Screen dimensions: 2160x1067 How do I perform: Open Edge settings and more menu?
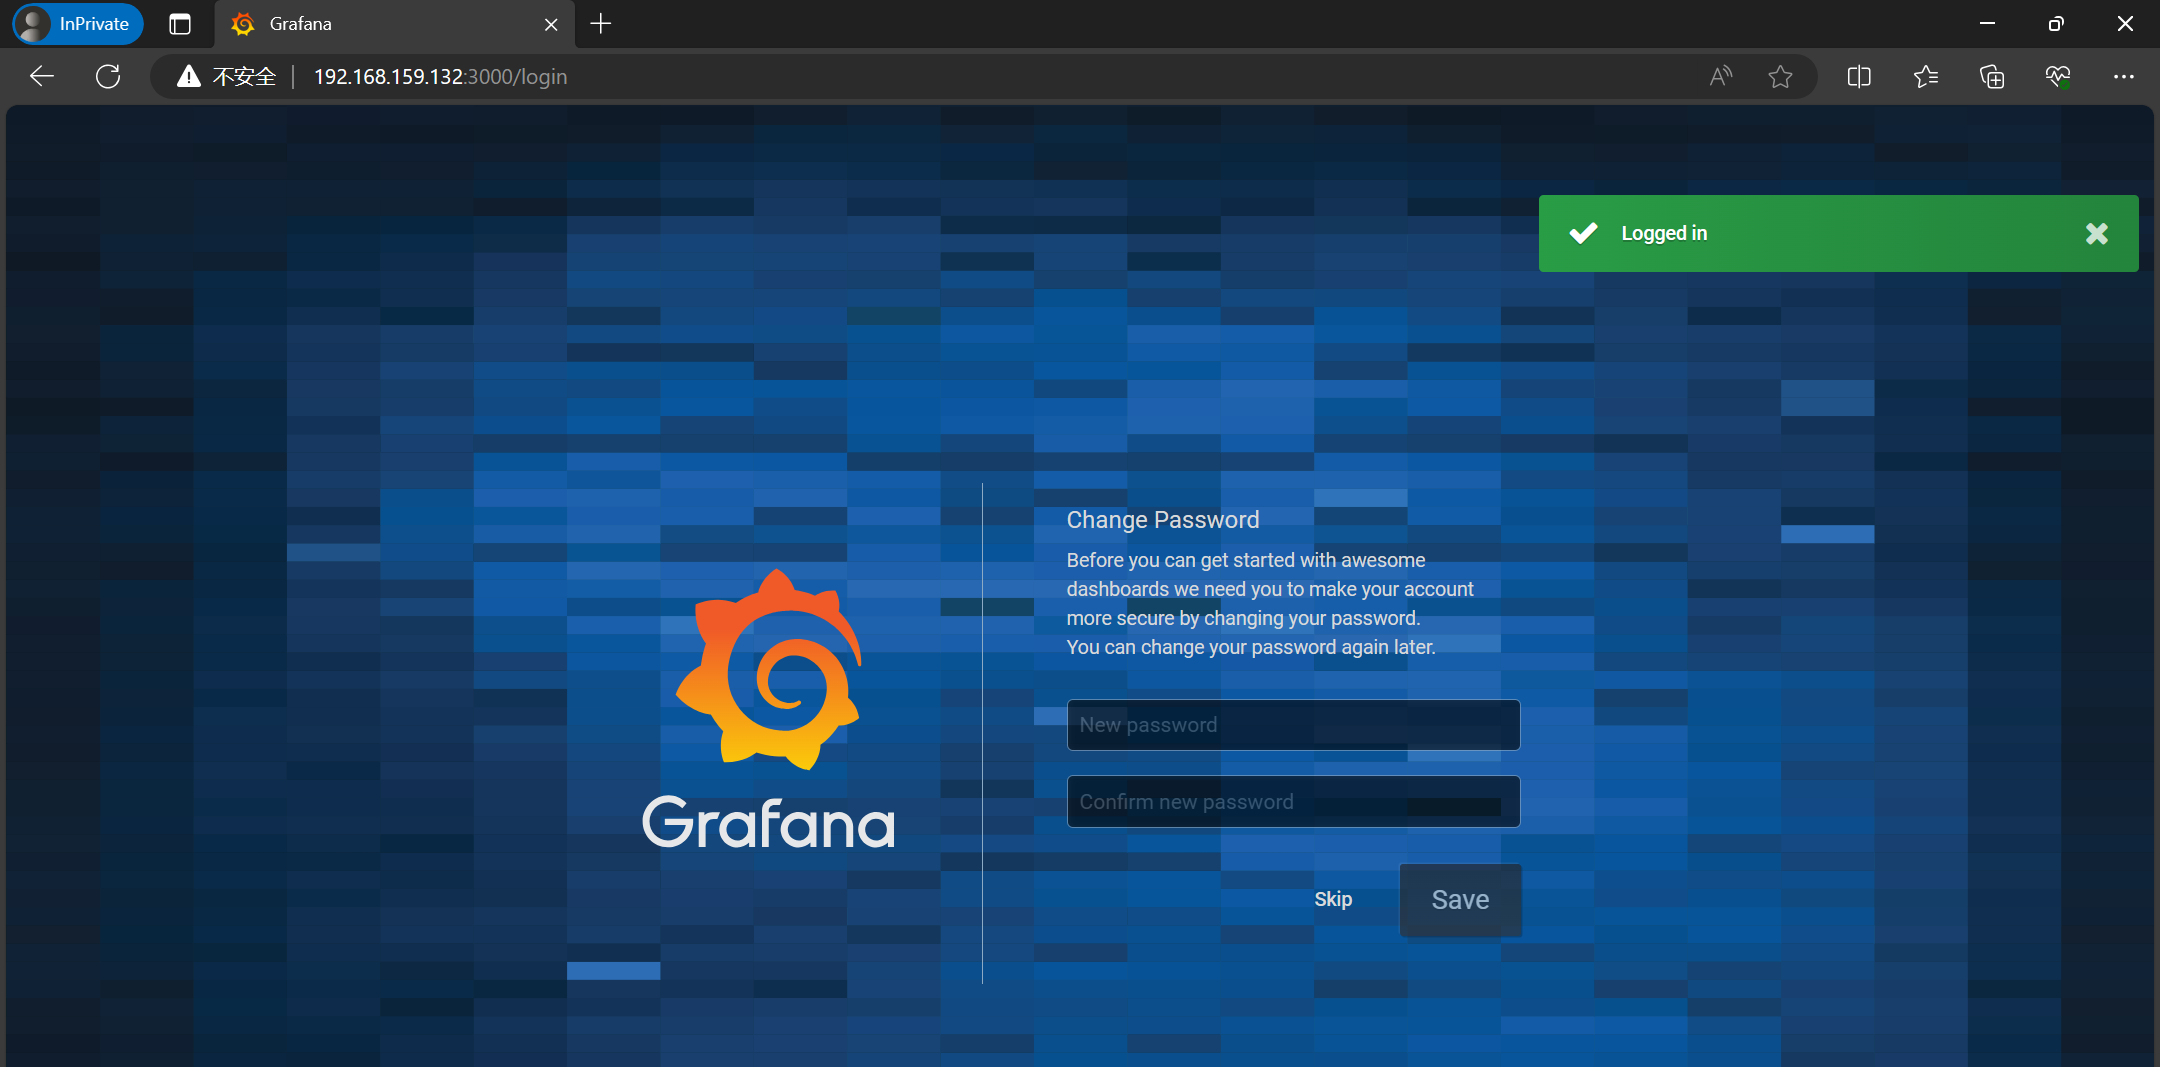click(2123, 76)
